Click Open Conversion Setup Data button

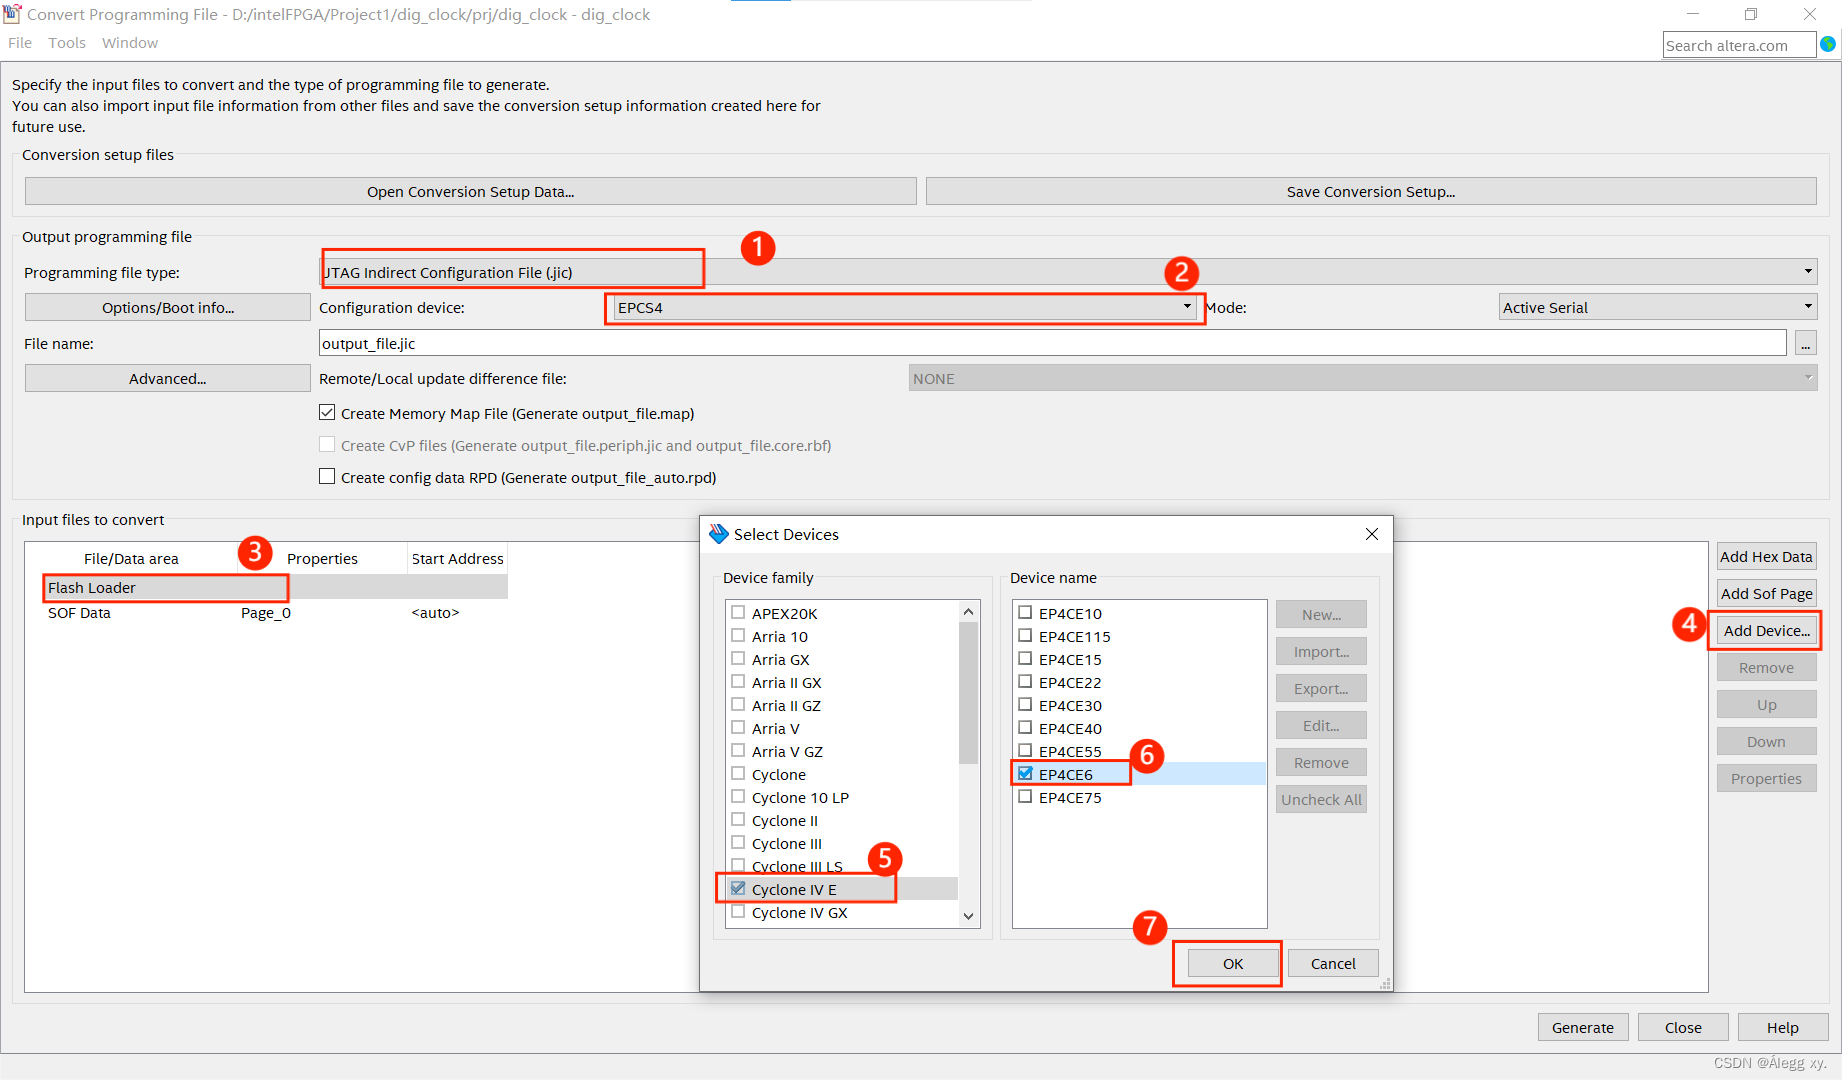click(470, 191)
